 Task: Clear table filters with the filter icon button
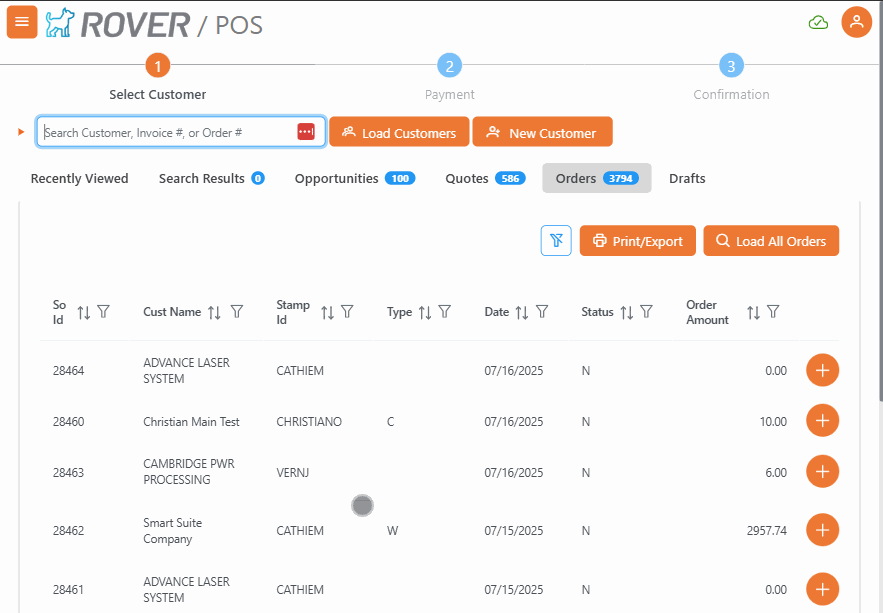click(x=556, y=240)
